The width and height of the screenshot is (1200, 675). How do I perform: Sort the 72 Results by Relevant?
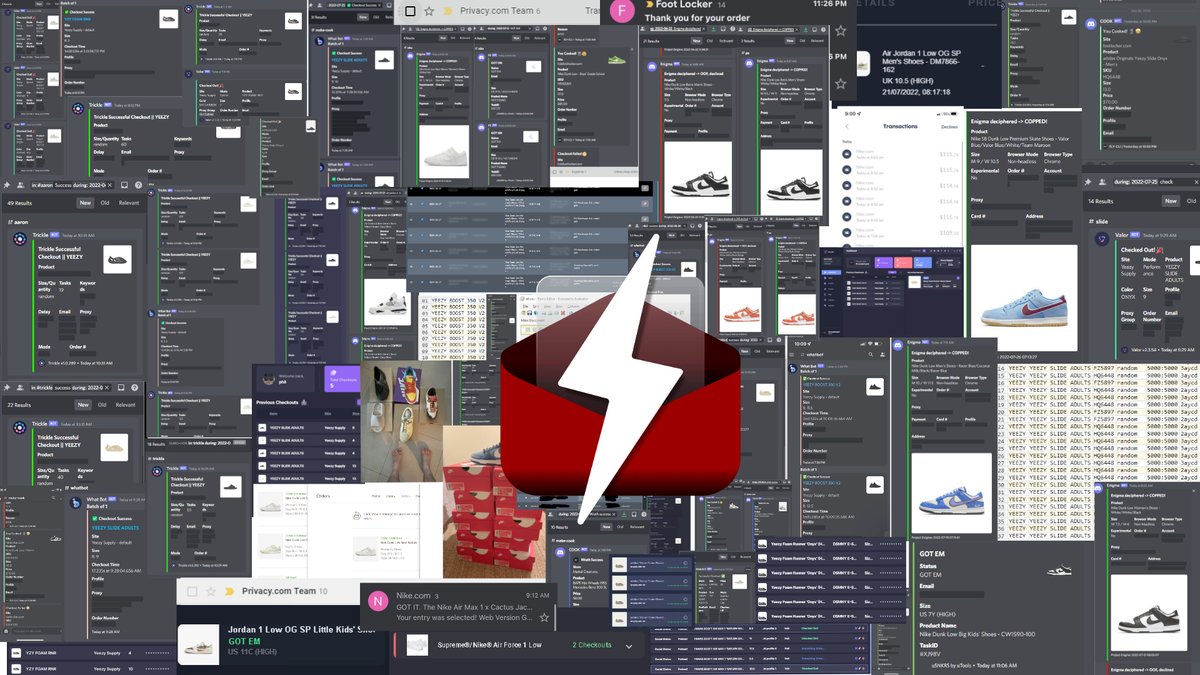[125, 405]
